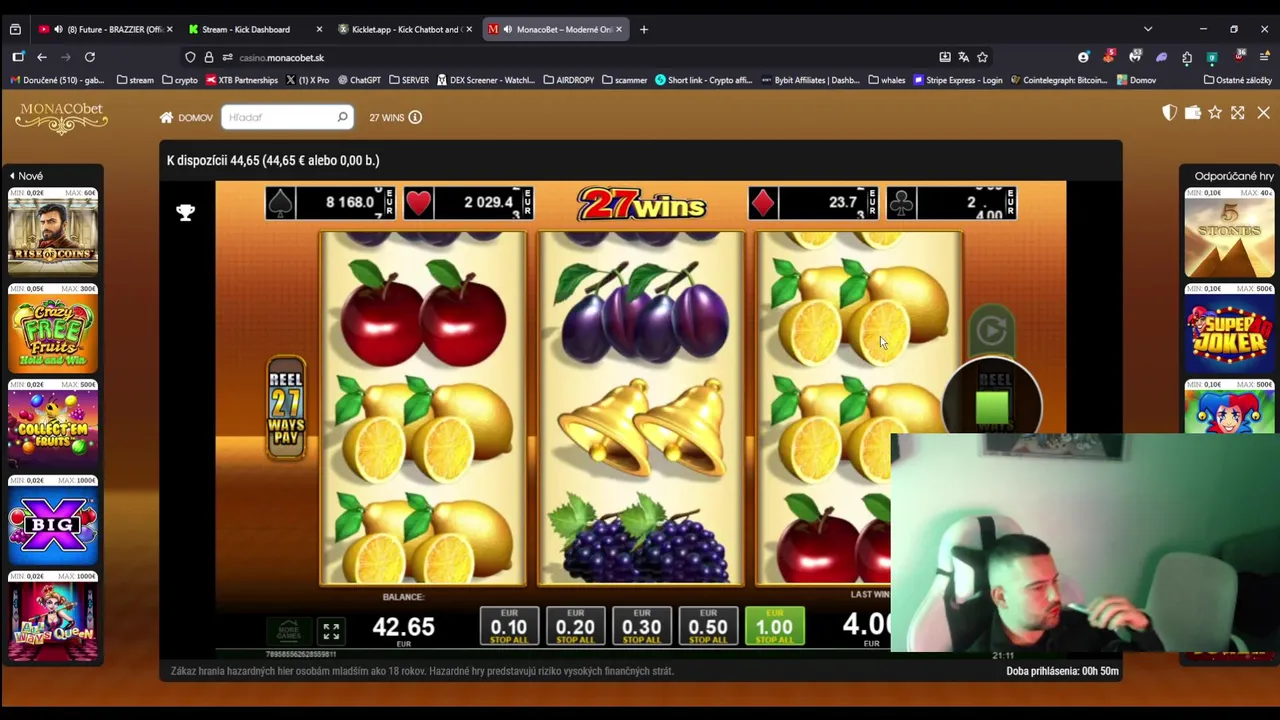Click the shield icon in casino header
1280x720 pixels.
pyautogui.click(x=1169, y=113)
